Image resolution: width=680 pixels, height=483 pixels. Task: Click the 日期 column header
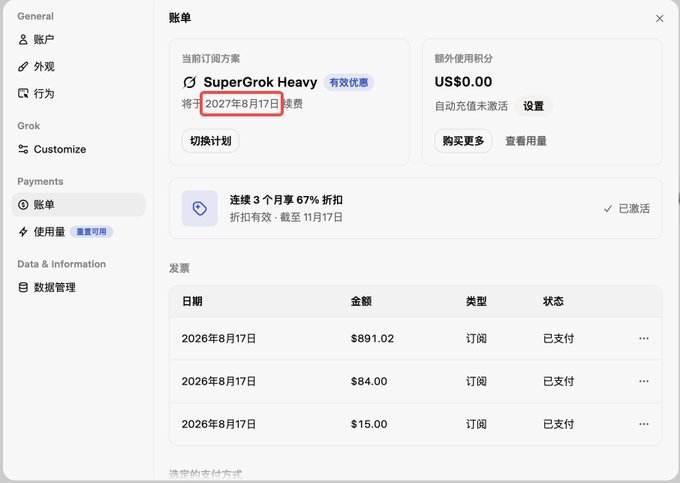(192, 301)
